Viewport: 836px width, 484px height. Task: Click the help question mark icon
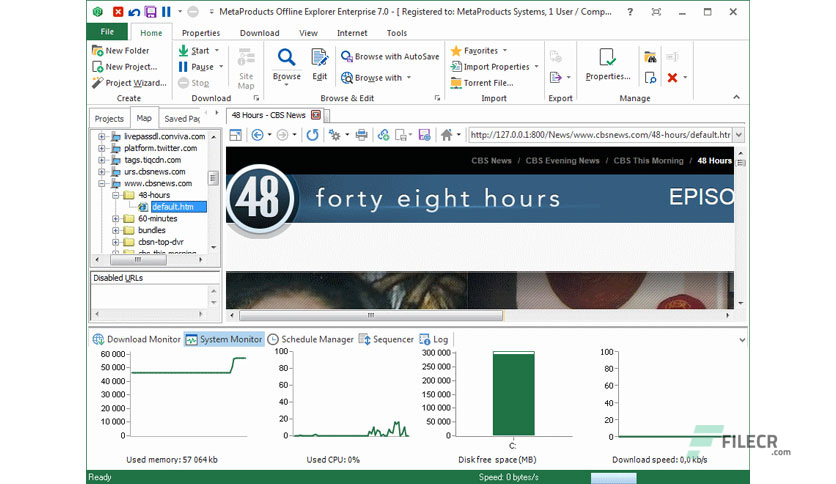tap(630, 12)
